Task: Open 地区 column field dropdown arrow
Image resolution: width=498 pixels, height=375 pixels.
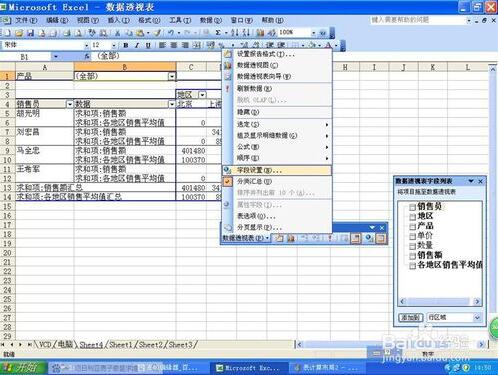Action: (x=202, y=95)
